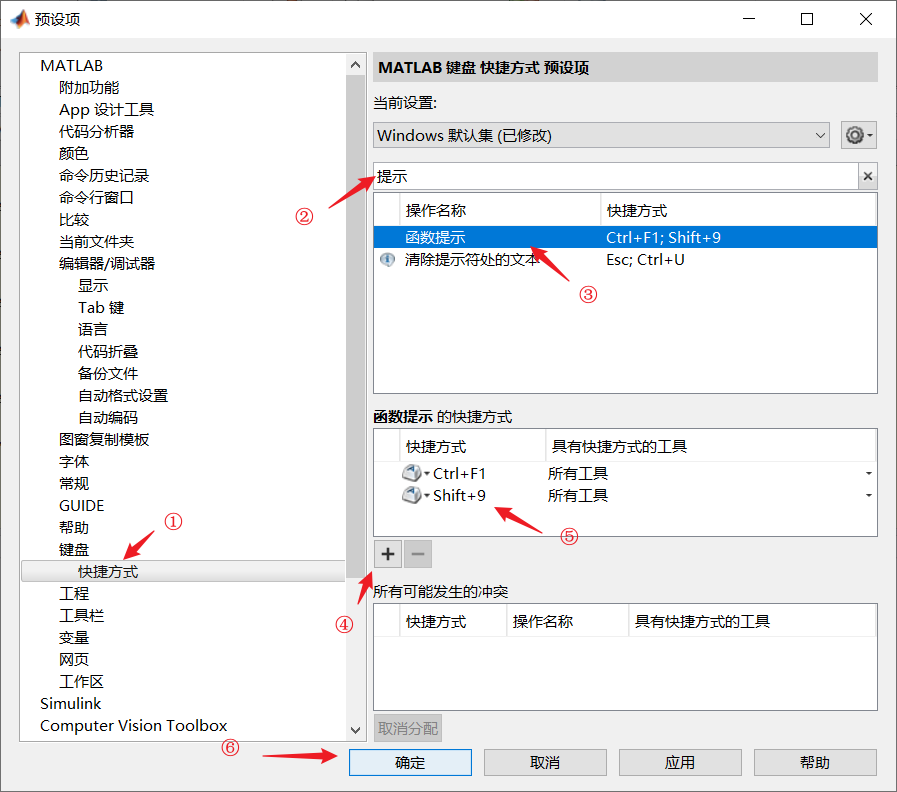Select the 清除提示符处的文本 action row

click(x=625, y=260)
